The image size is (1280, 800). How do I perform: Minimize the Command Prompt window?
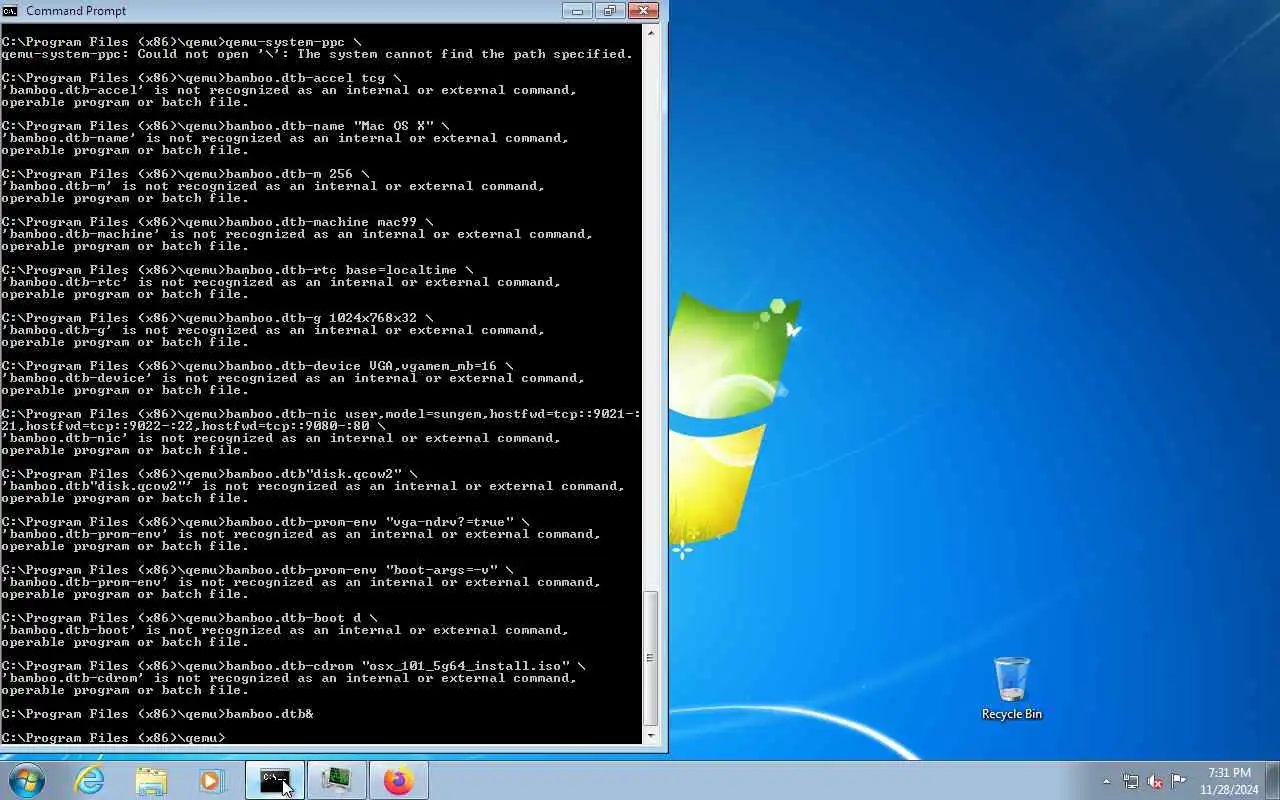(577, 11)
